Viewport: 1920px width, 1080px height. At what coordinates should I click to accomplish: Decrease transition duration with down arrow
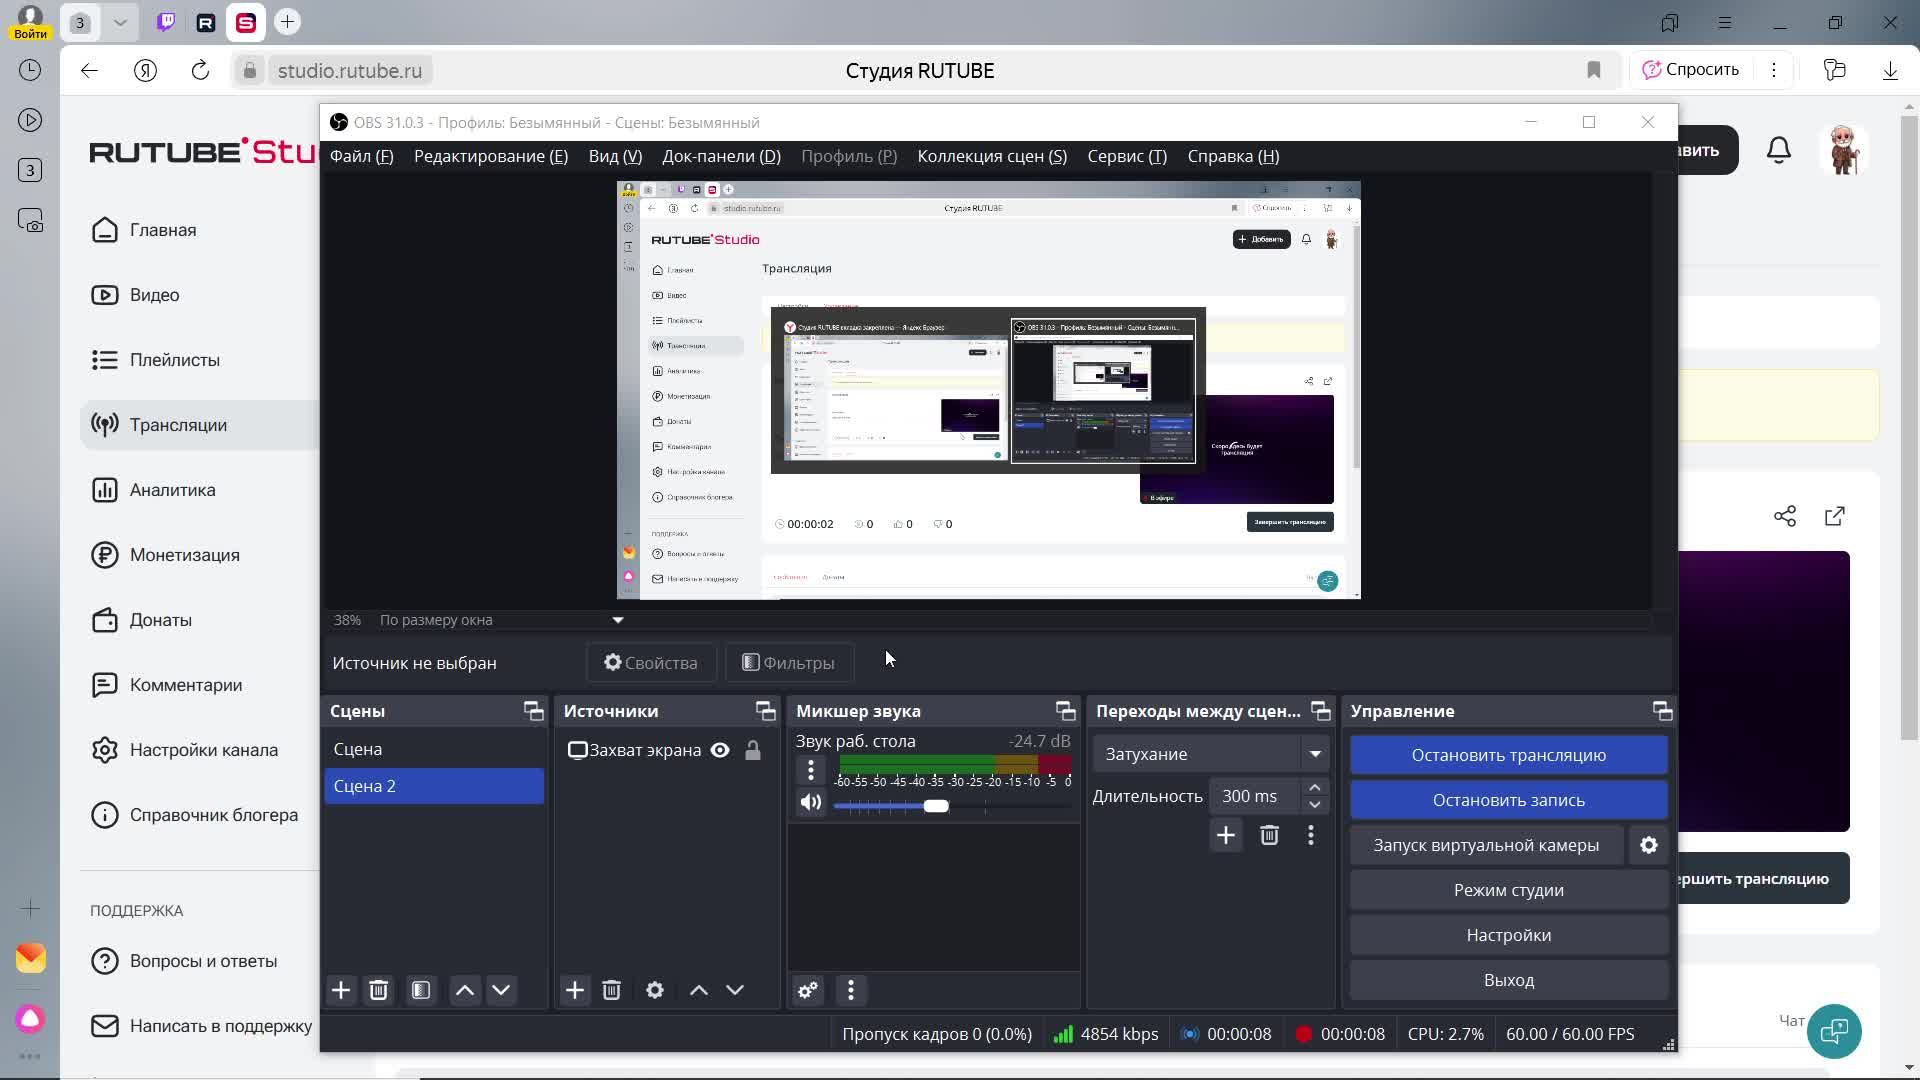[x=1315, y=804]
